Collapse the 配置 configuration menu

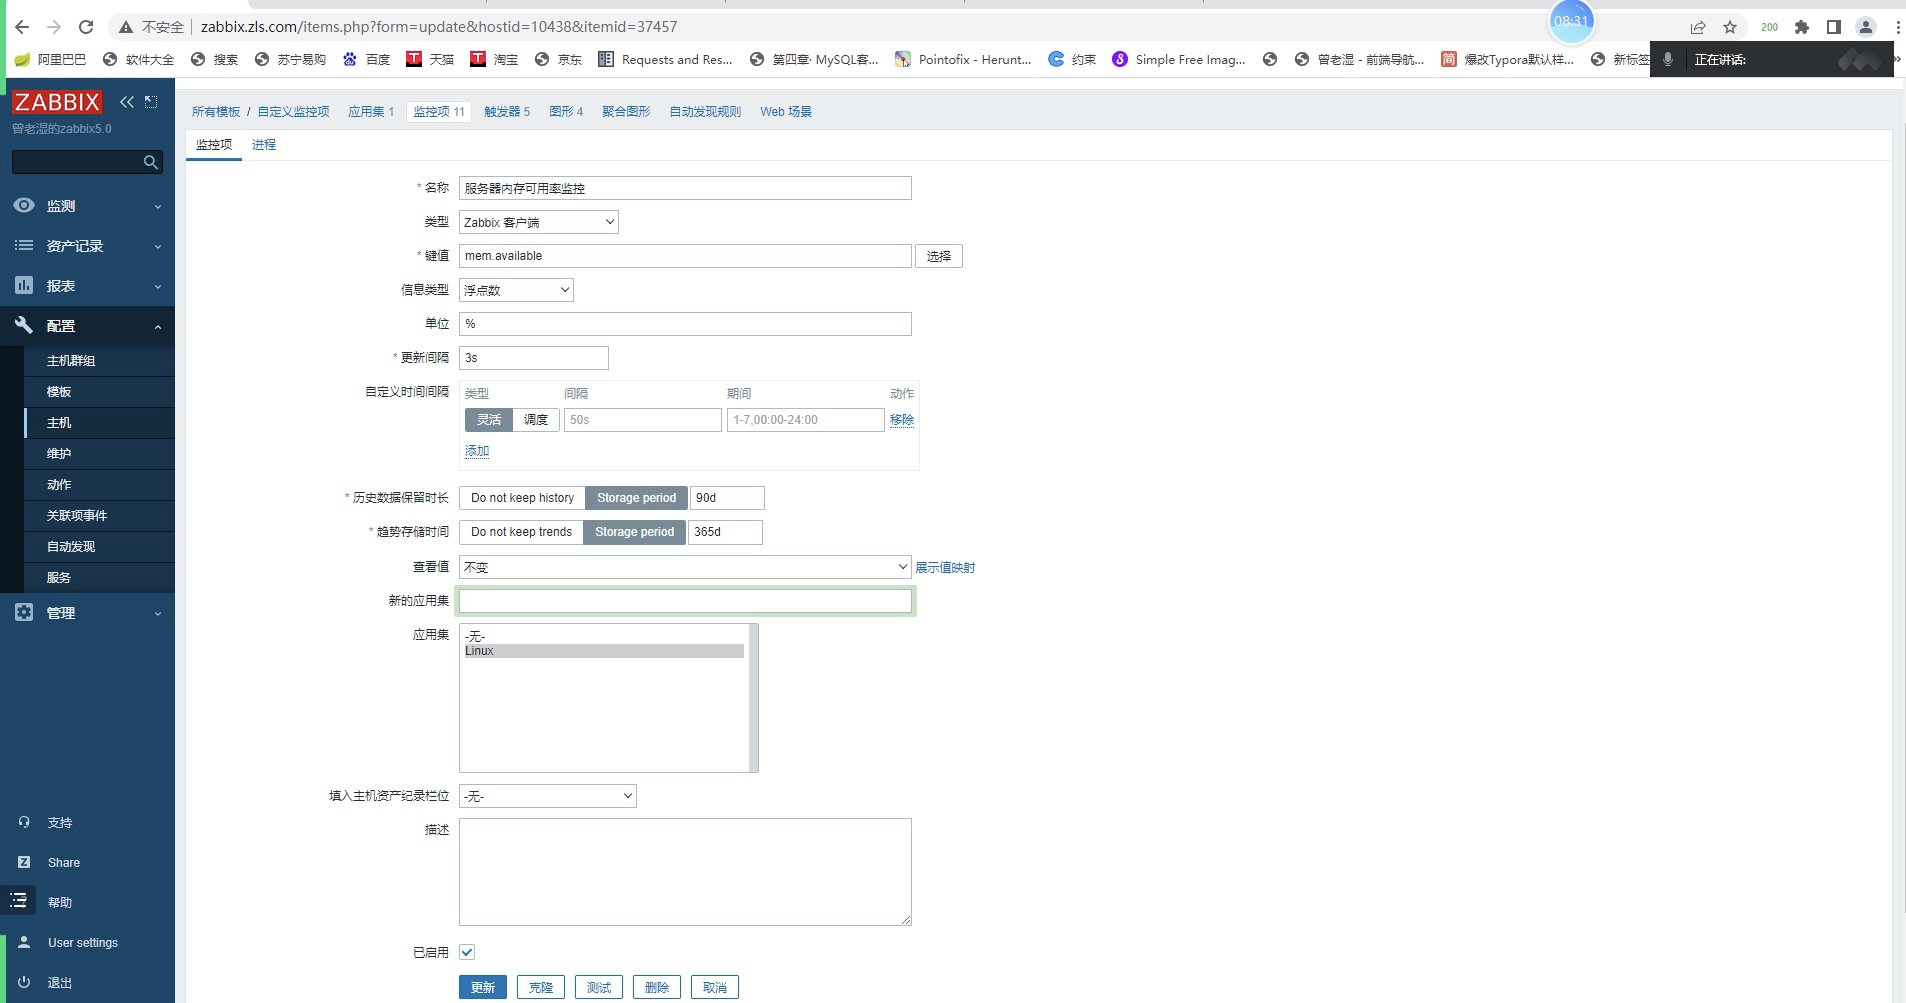click(x=87, y=326)
